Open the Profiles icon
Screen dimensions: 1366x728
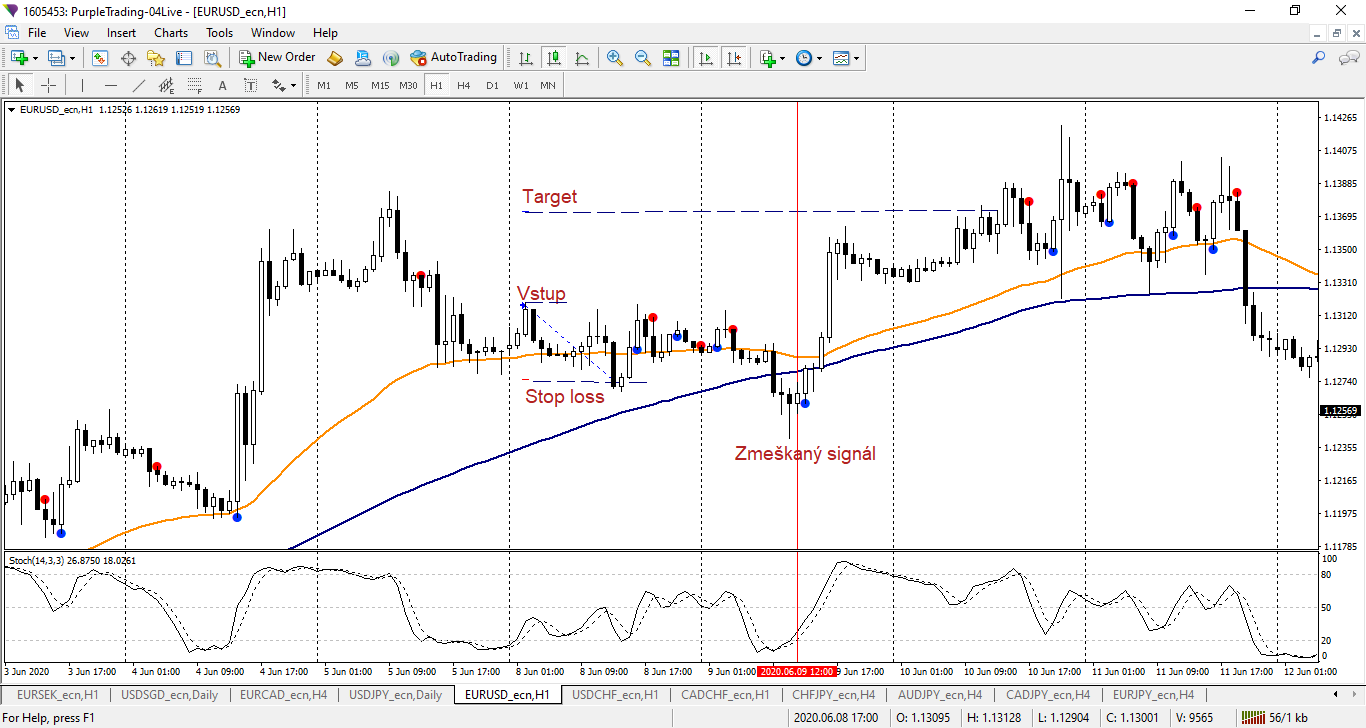pos(56,58)
